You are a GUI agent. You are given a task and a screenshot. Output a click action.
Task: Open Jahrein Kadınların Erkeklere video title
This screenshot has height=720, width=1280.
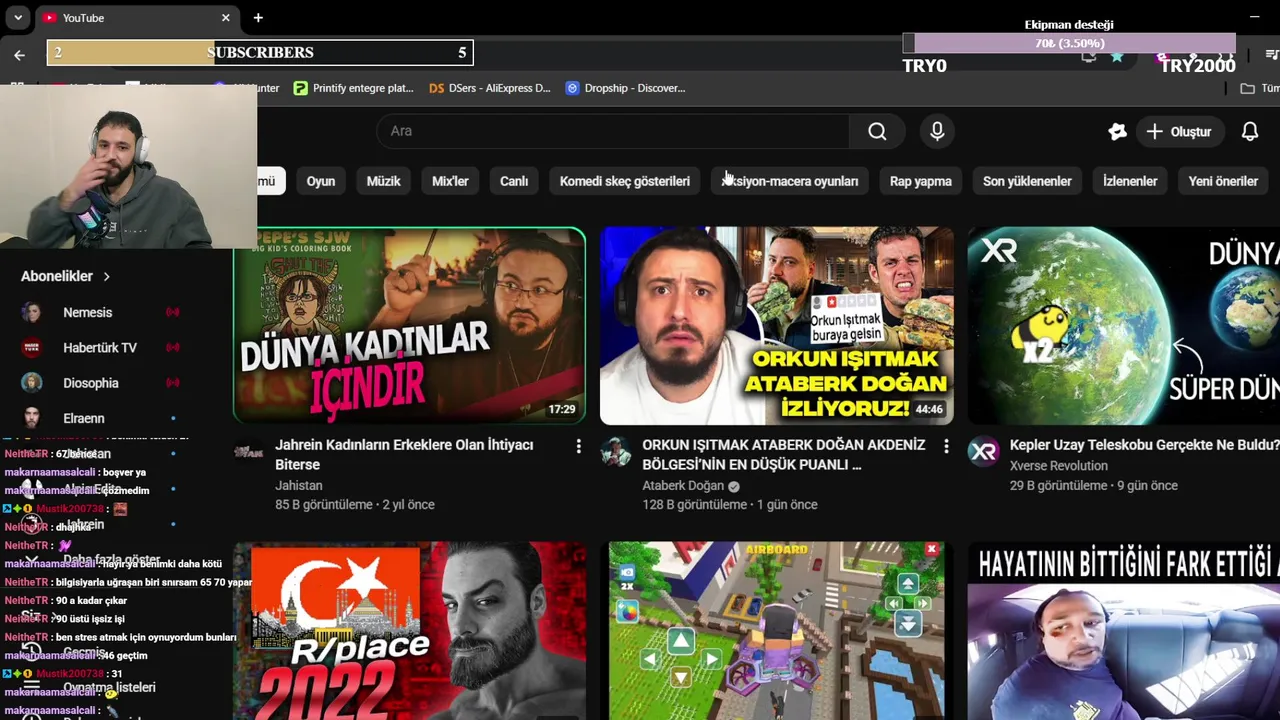404,455
